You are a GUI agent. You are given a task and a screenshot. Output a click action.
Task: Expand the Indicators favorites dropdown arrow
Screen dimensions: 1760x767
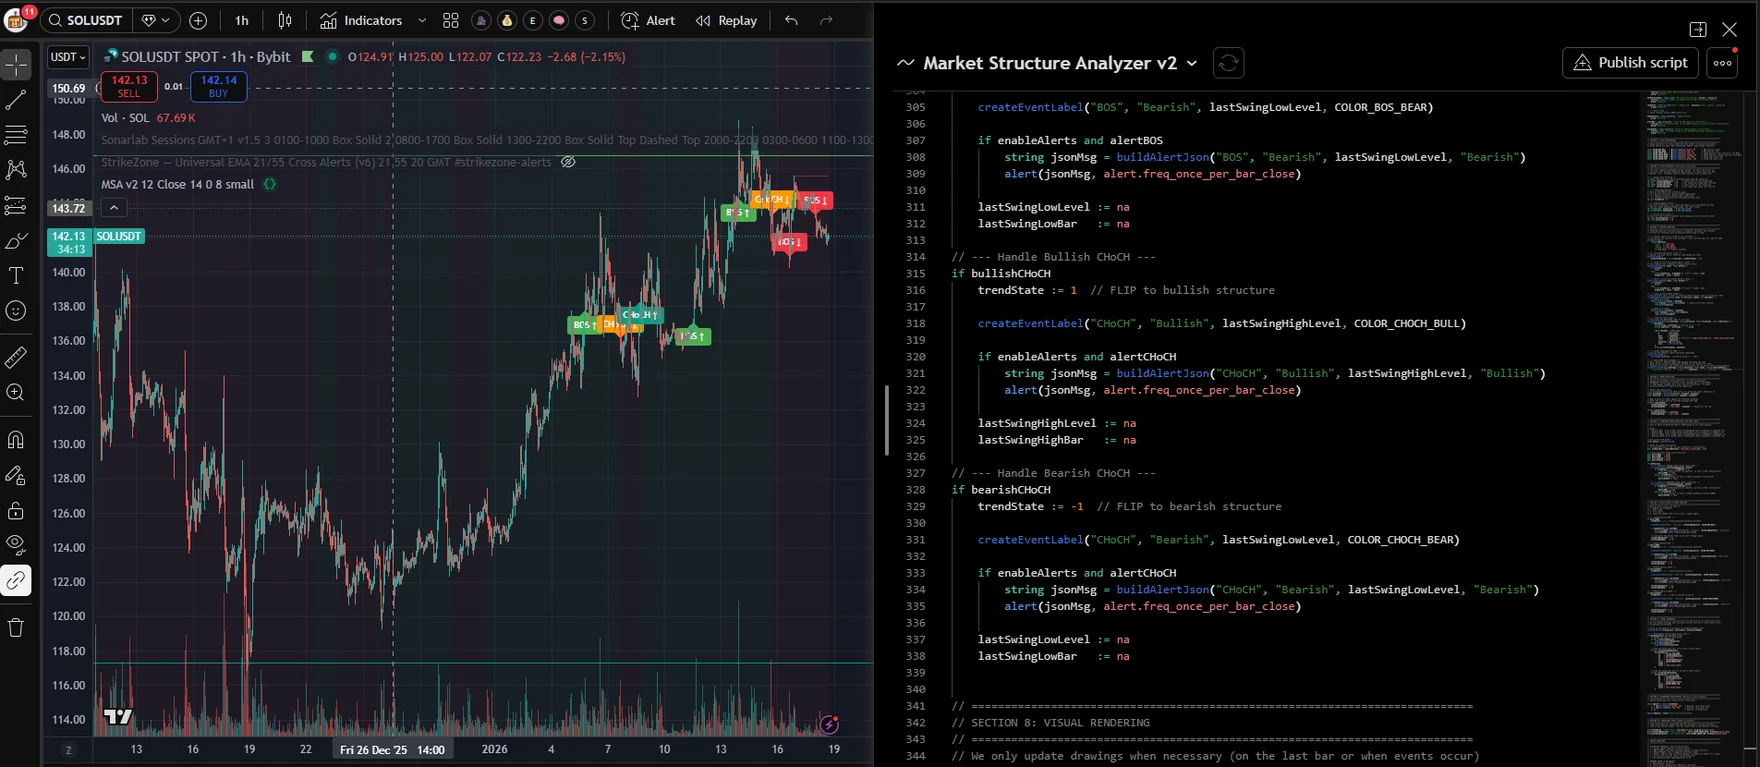pos(422,20)
